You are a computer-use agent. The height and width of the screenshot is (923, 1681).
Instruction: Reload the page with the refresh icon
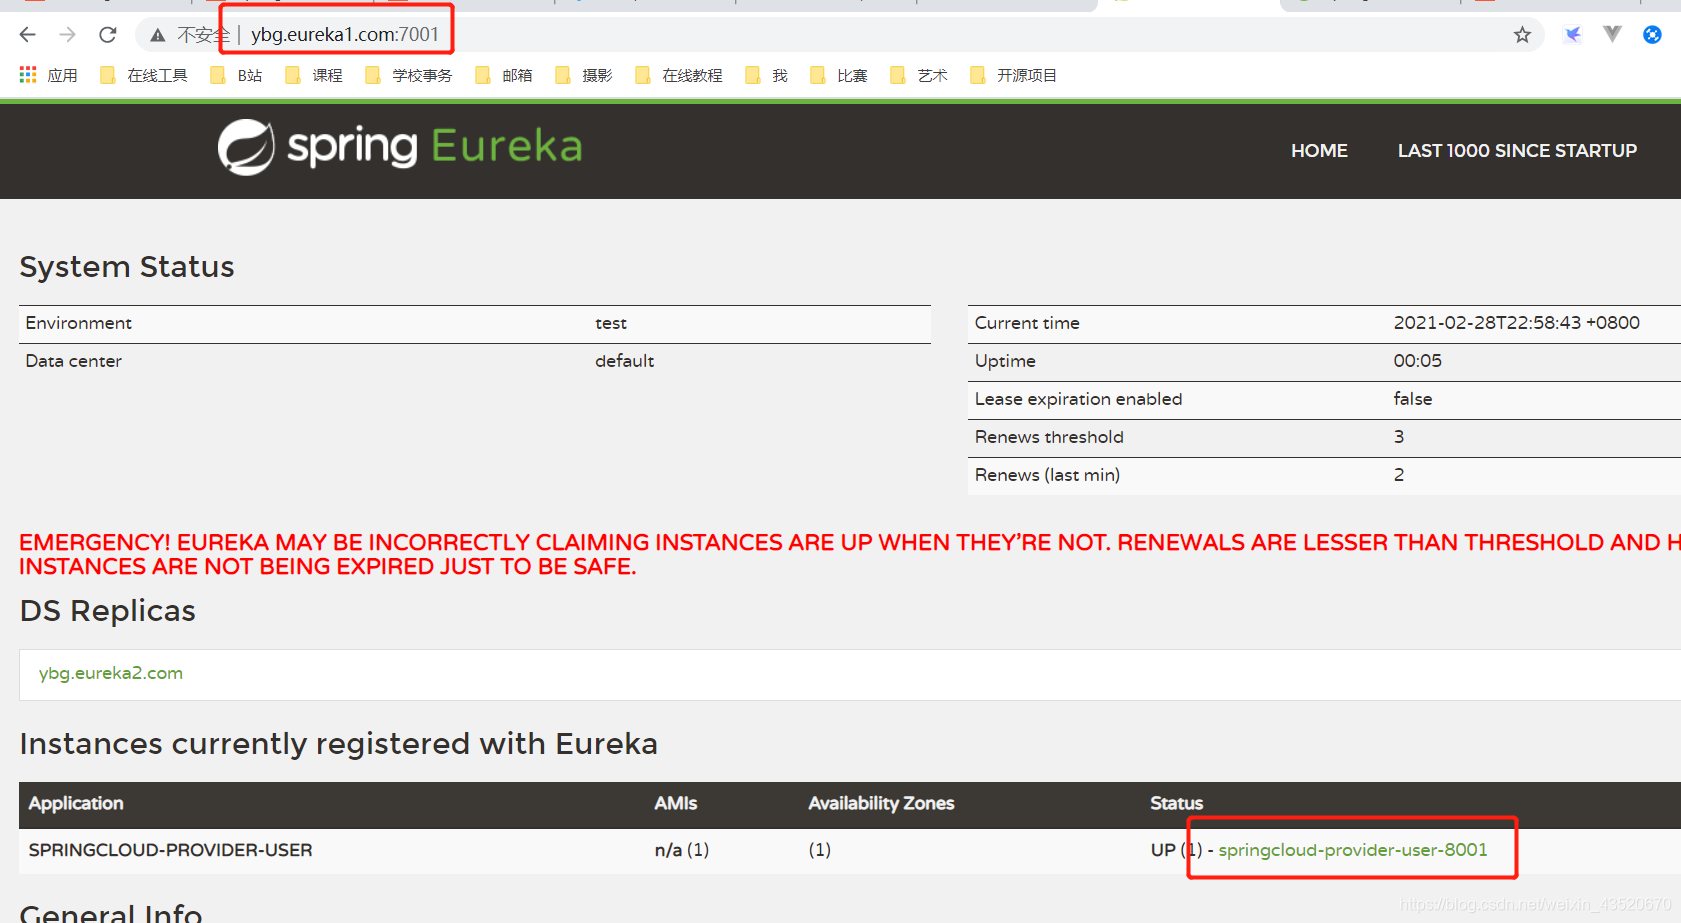coord(108,35)
